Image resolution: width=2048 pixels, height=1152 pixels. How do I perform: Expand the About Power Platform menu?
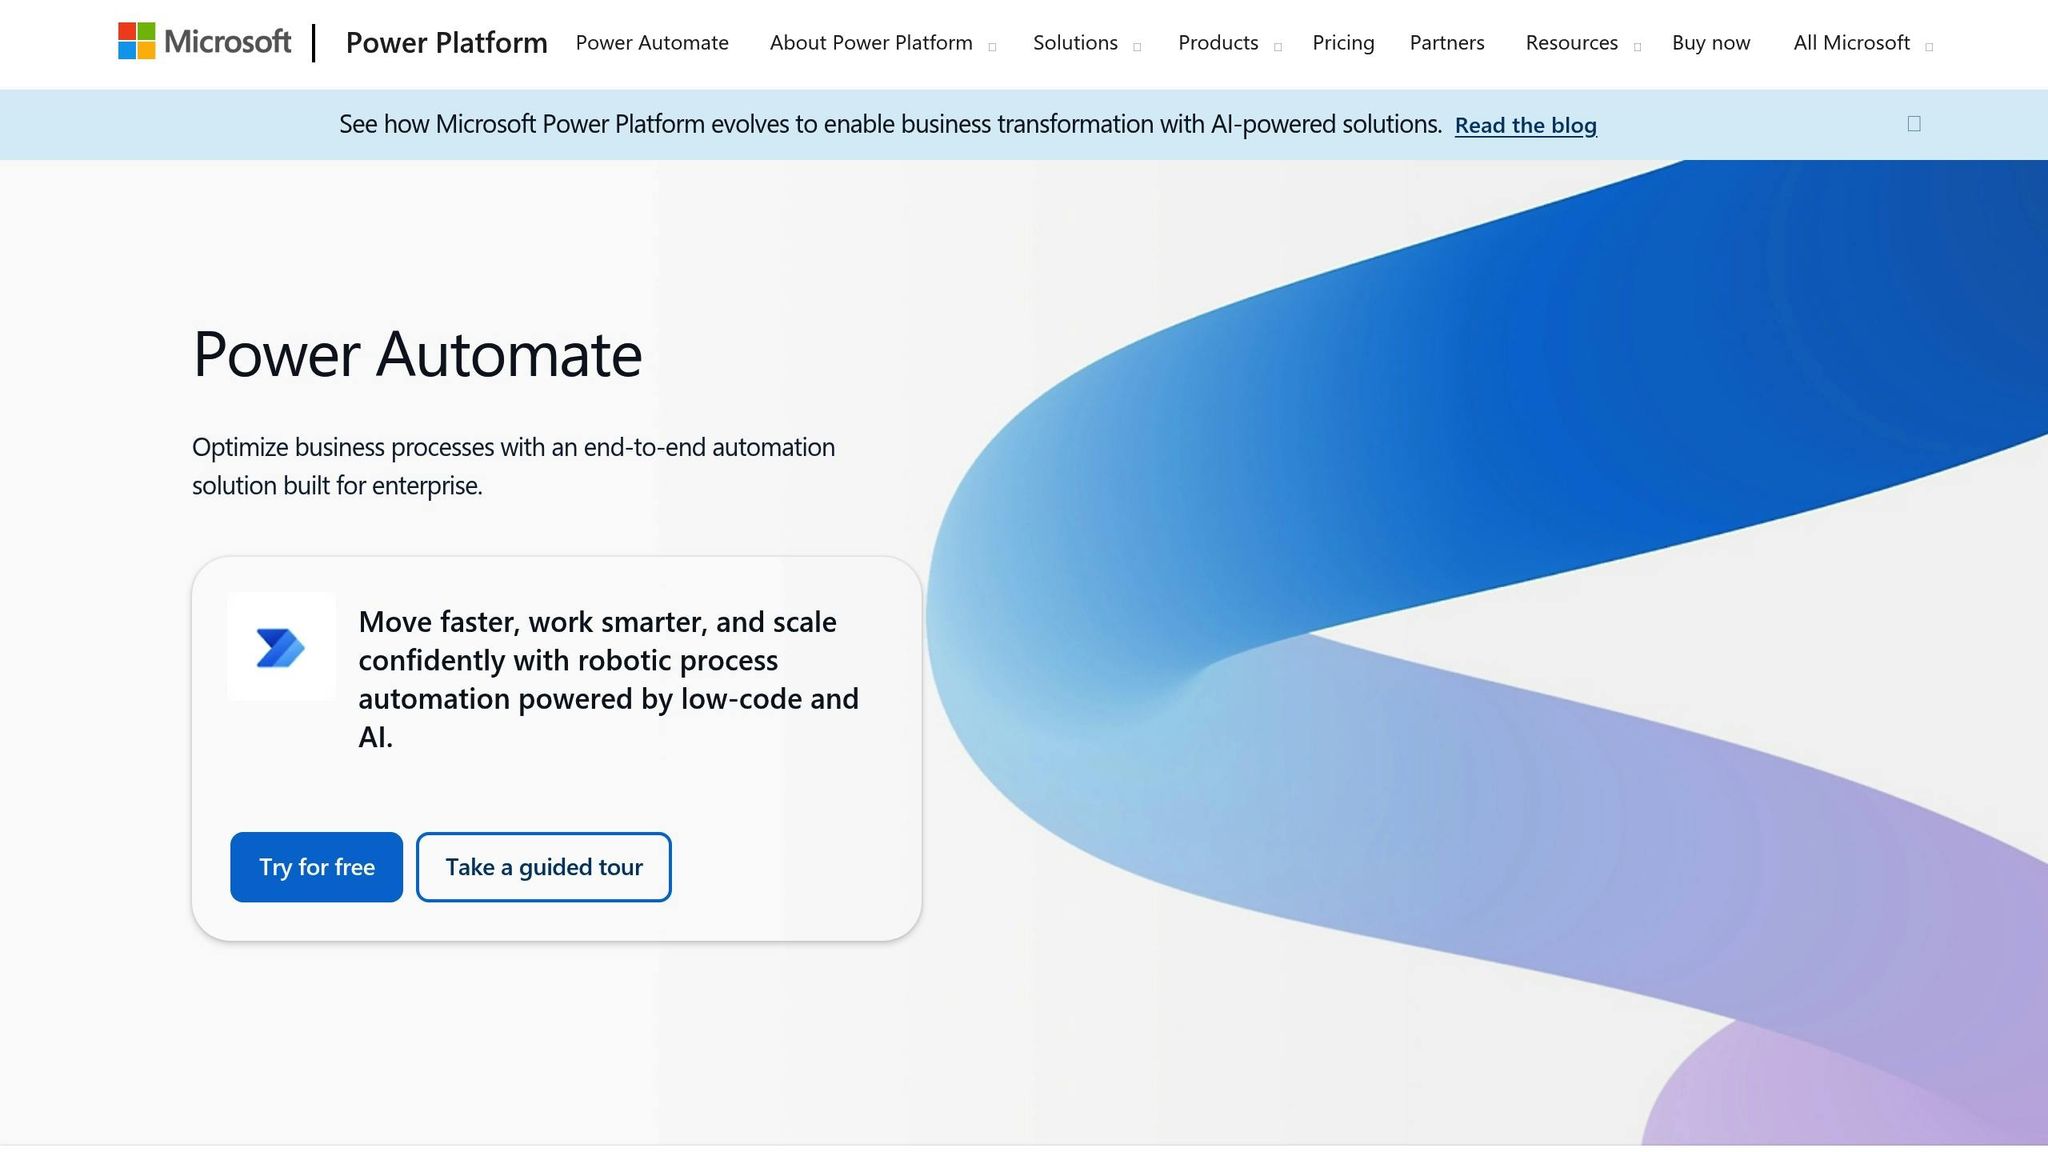click(x=871, y=43)
